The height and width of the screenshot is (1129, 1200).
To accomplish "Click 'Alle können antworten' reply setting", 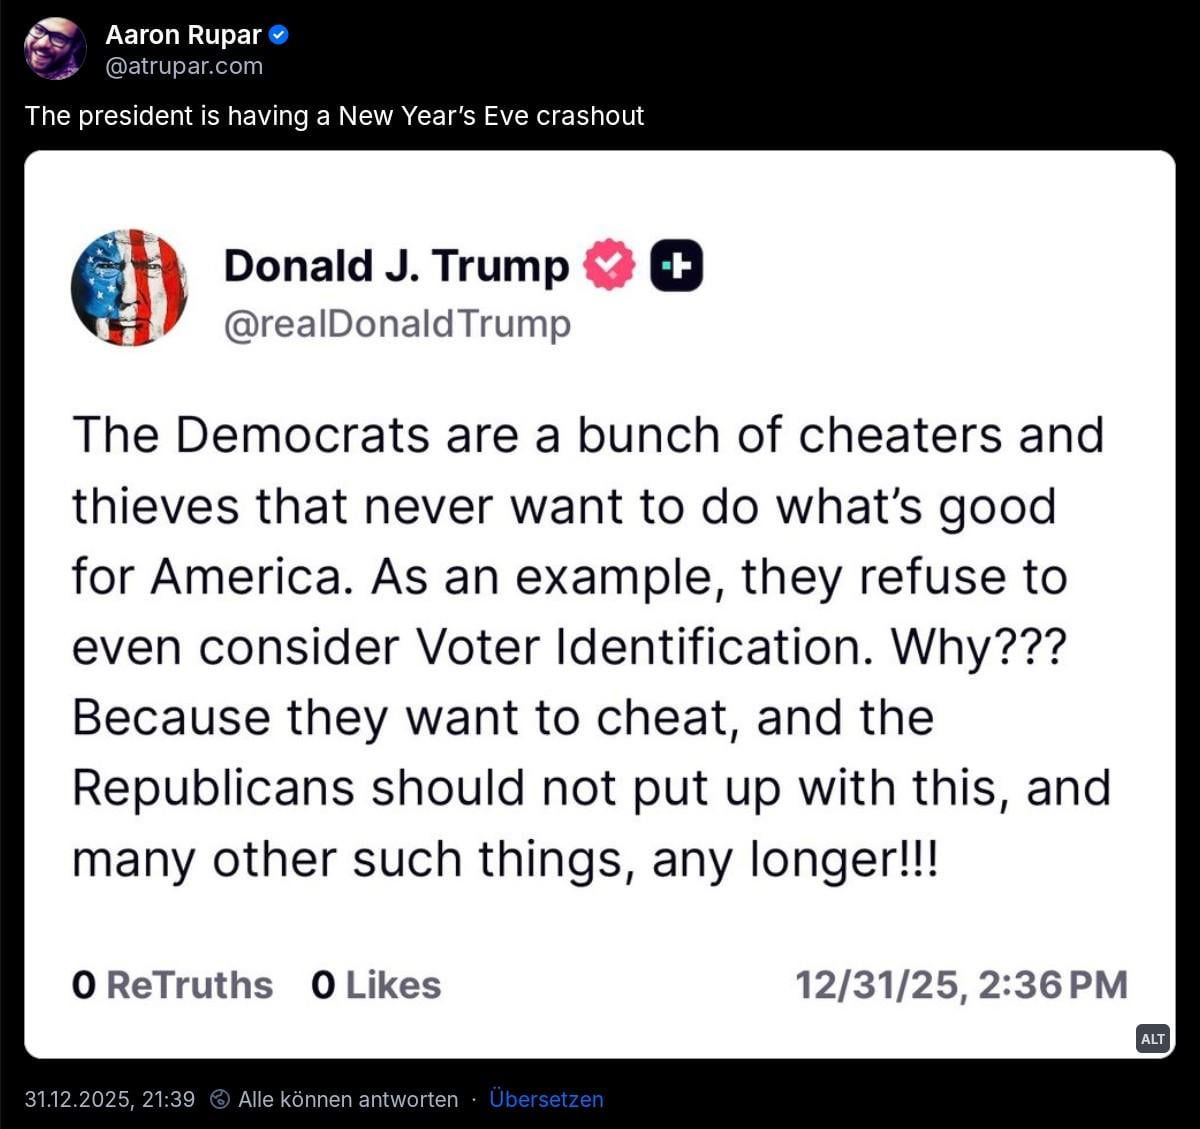I will [x=348, y=1099].
